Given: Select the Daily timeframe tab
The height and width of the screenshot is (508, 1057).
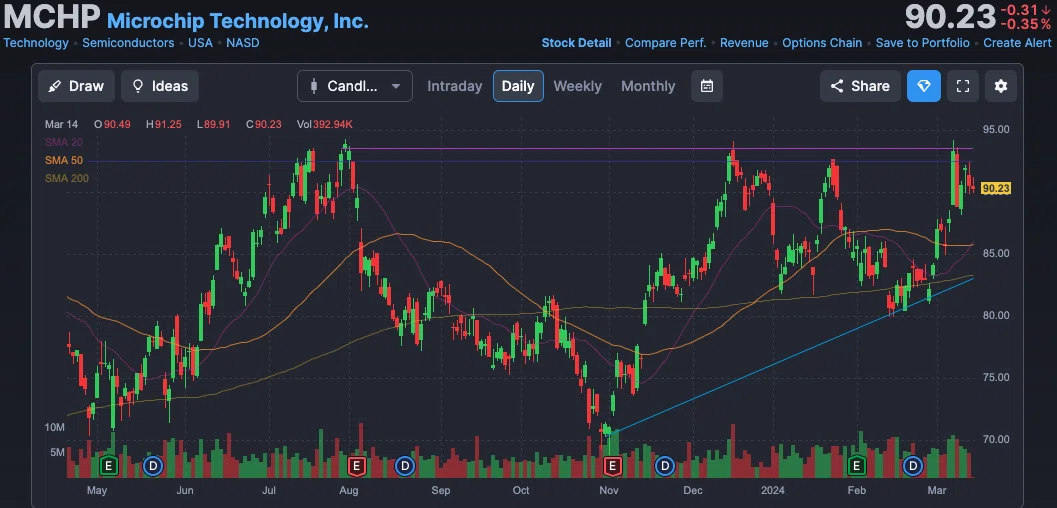Looking at the screenshot, I should (518, 86).
